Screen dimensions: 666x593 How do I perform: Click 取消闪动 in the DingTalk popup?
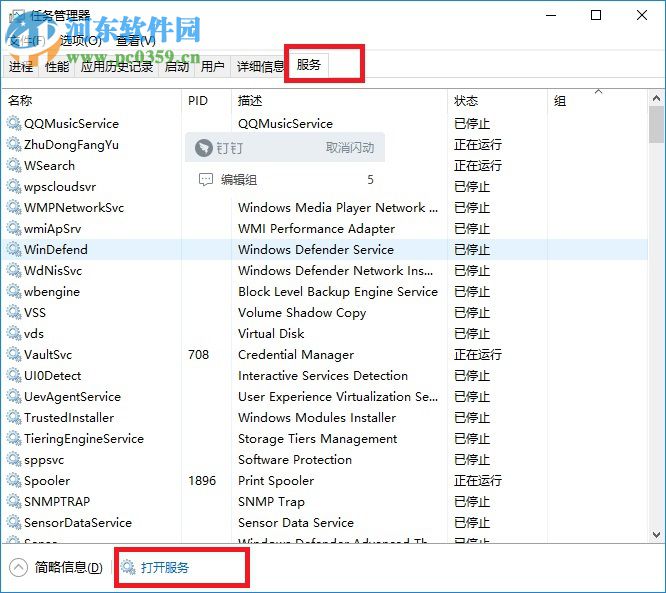coord(350,148)
